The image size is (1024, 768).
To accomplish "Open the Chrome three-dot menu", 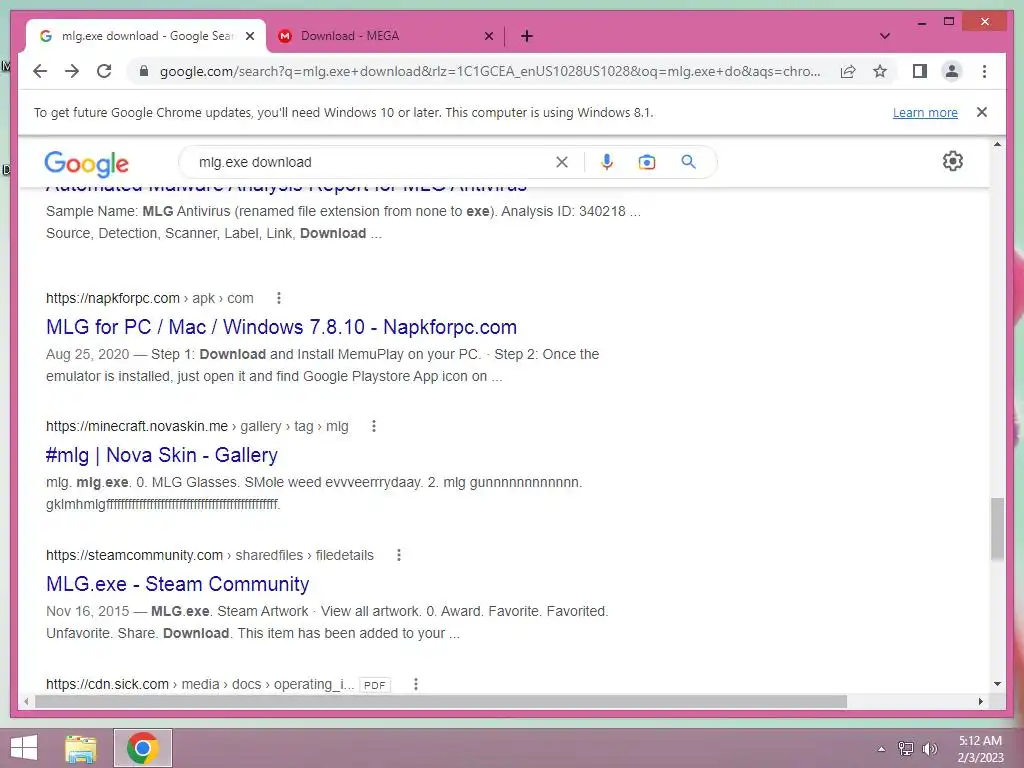I will [984, 71].
